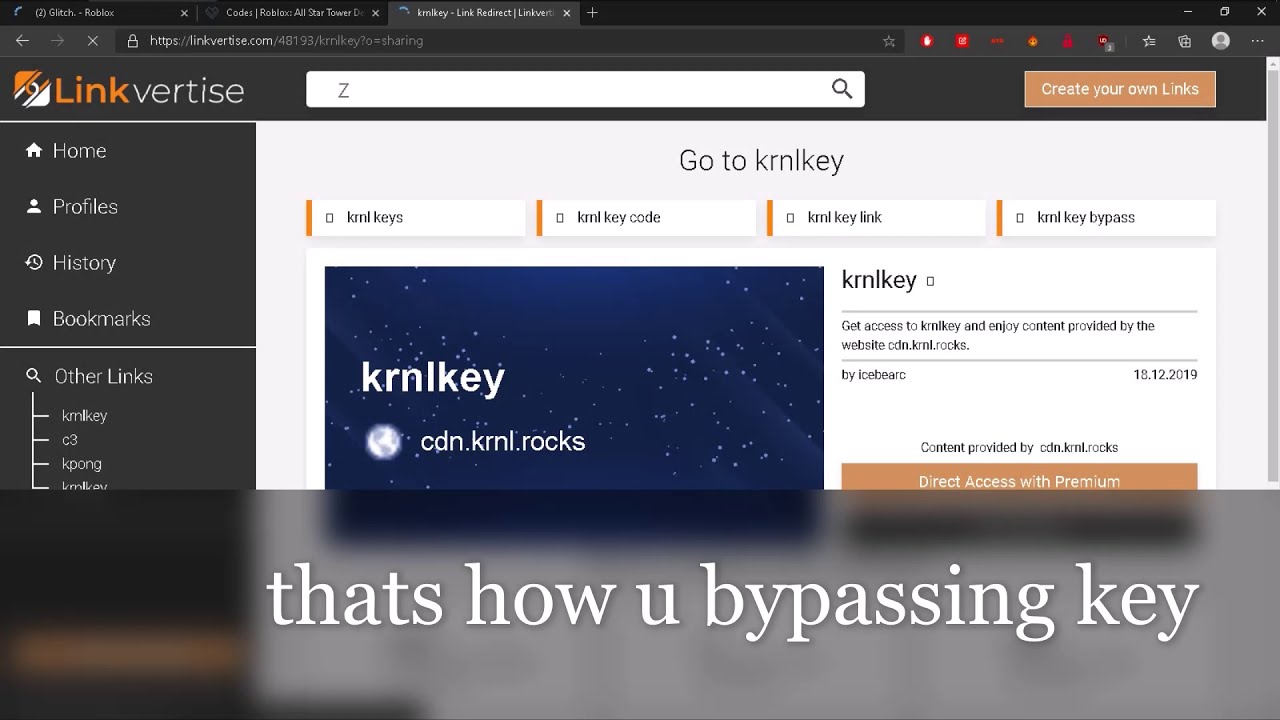Select c3 in Other Links list
Viewport: 1280px width, 720px height.
tap(69, 439)
